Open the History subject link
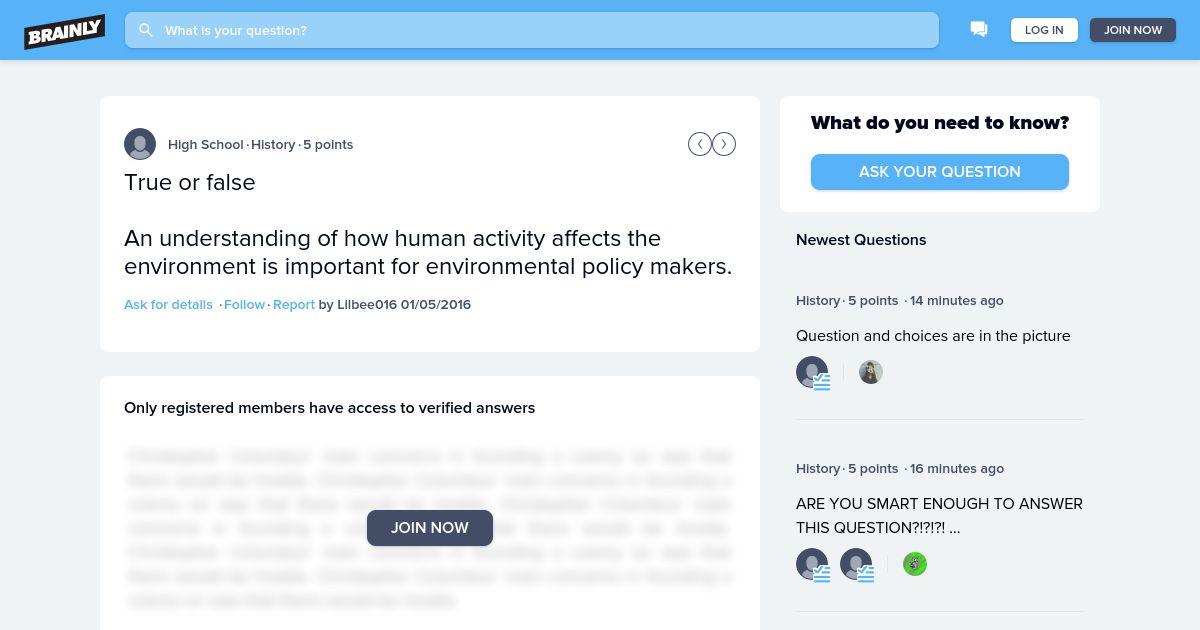This screenshot has width=1200, height=630. [273, 144]
